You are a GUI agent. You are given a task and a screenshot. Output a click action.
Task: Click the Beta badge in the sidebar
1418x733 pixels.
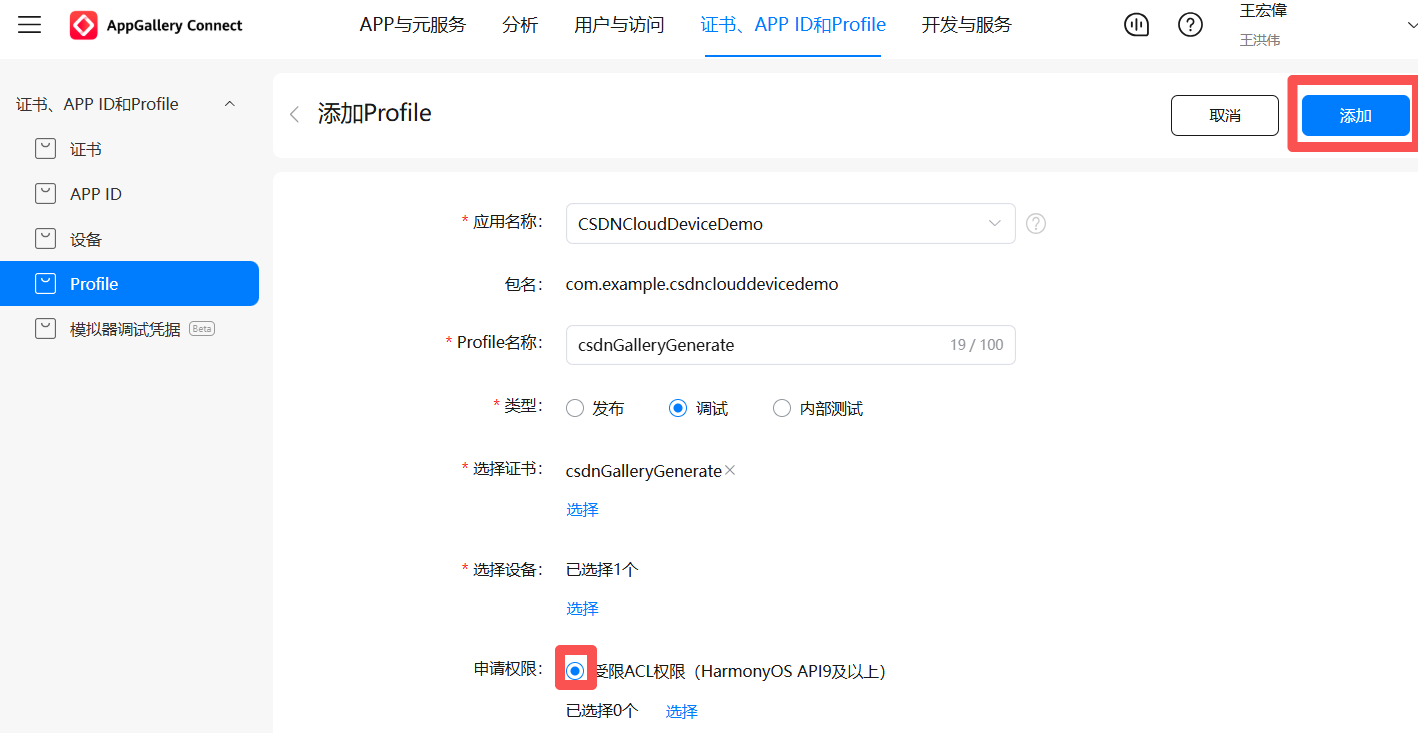pos(202,328)
